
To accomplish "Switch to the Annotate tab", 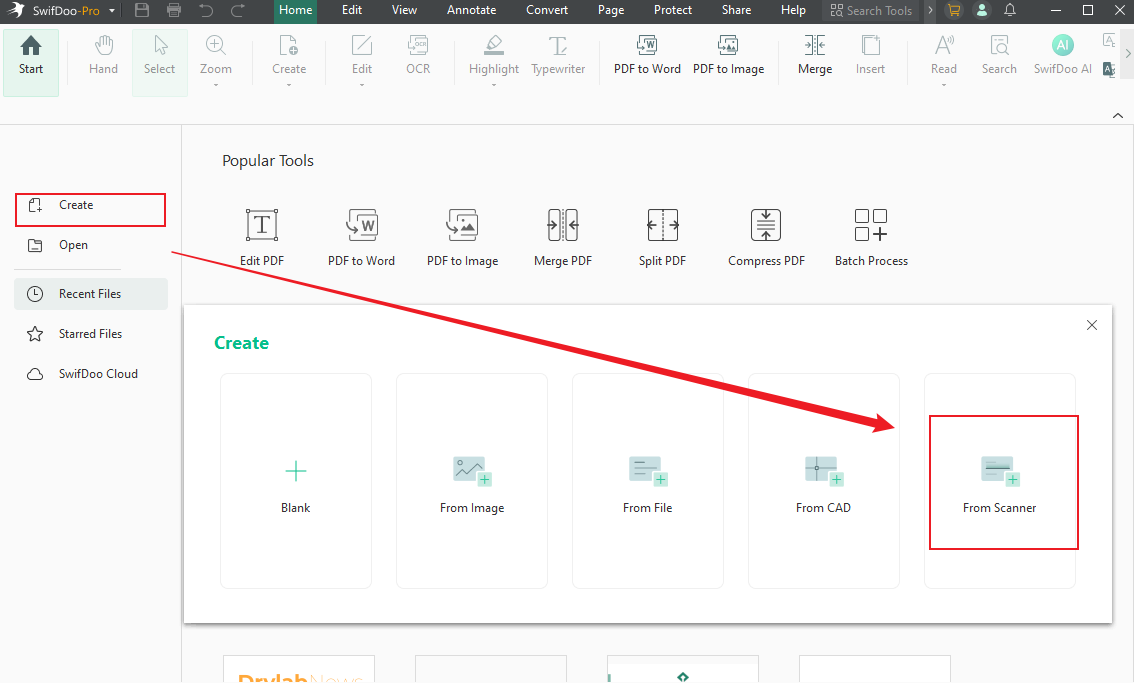I will click(x=471, y=10).
